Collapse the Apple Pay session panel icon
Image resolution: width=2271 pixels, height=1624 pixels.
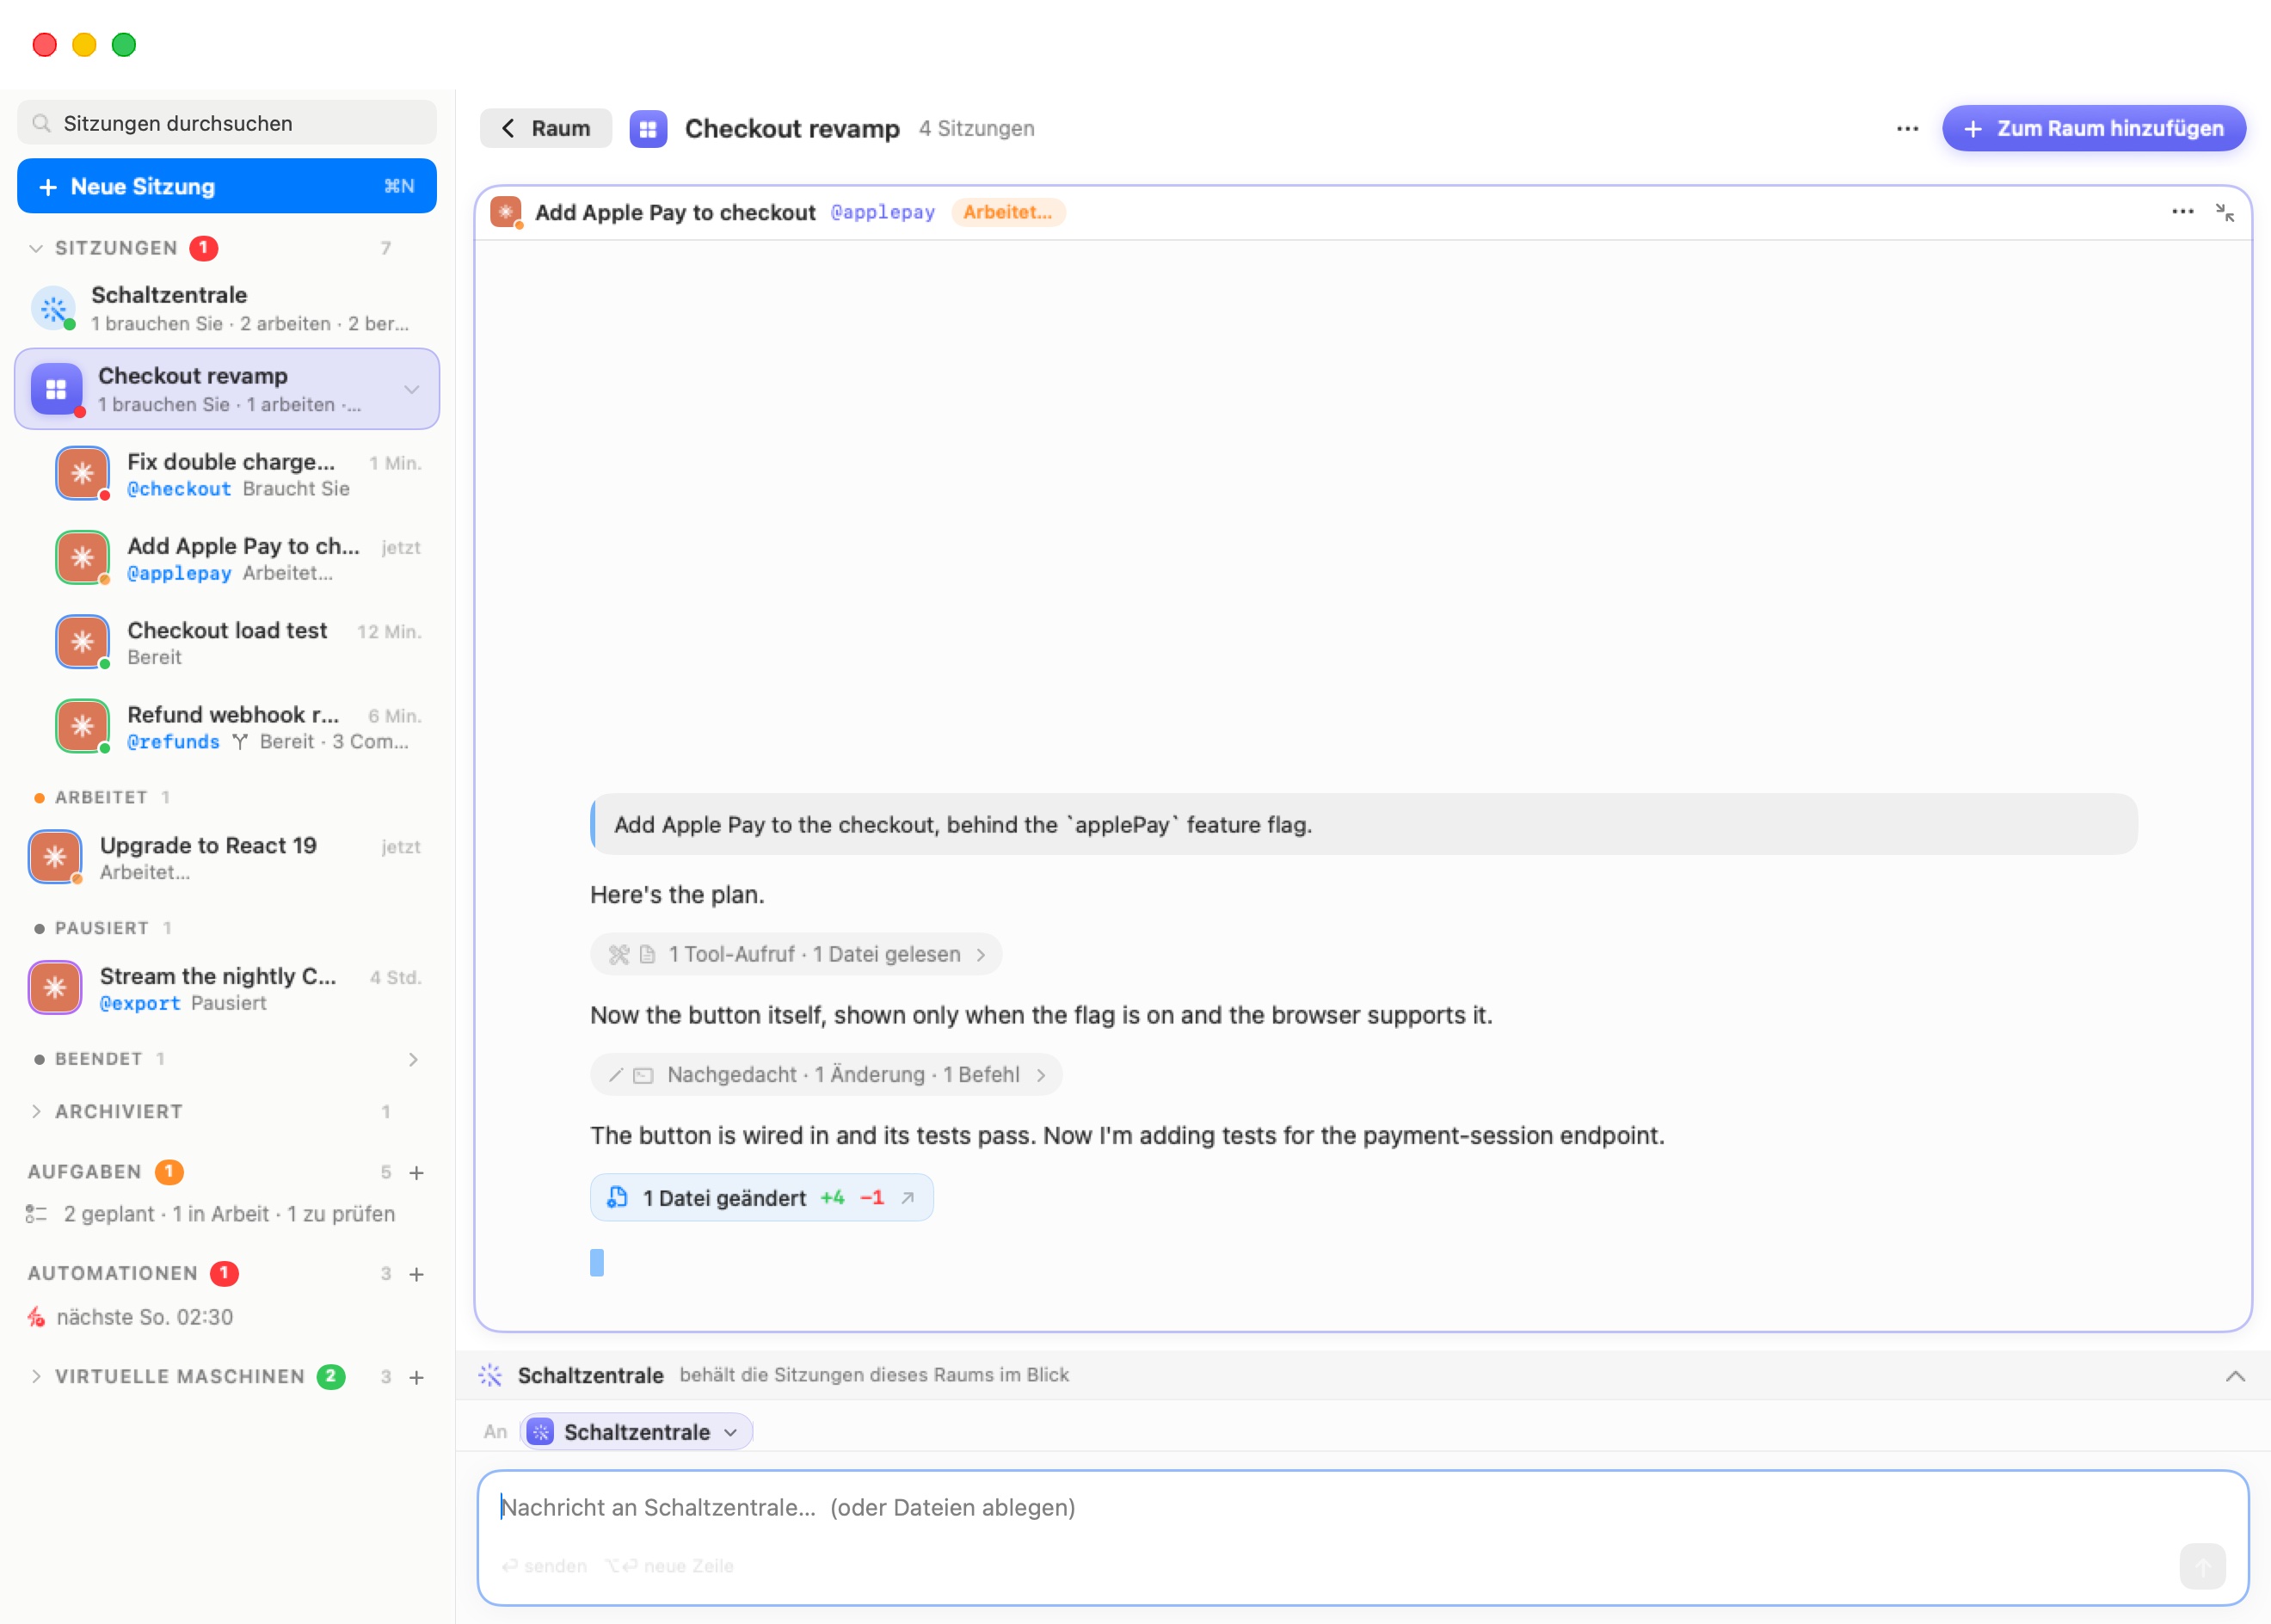pos(2224,212)
